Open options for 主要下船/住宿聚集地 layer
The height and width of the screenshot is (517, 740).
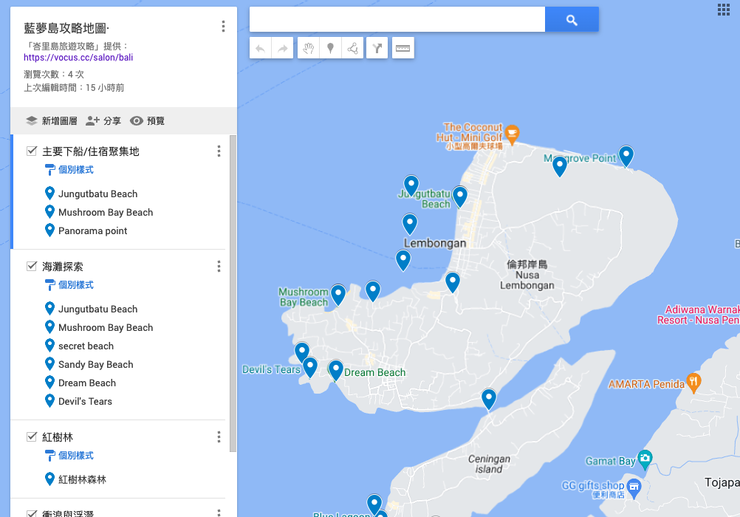pyautogui.click(x=219, y=151)
